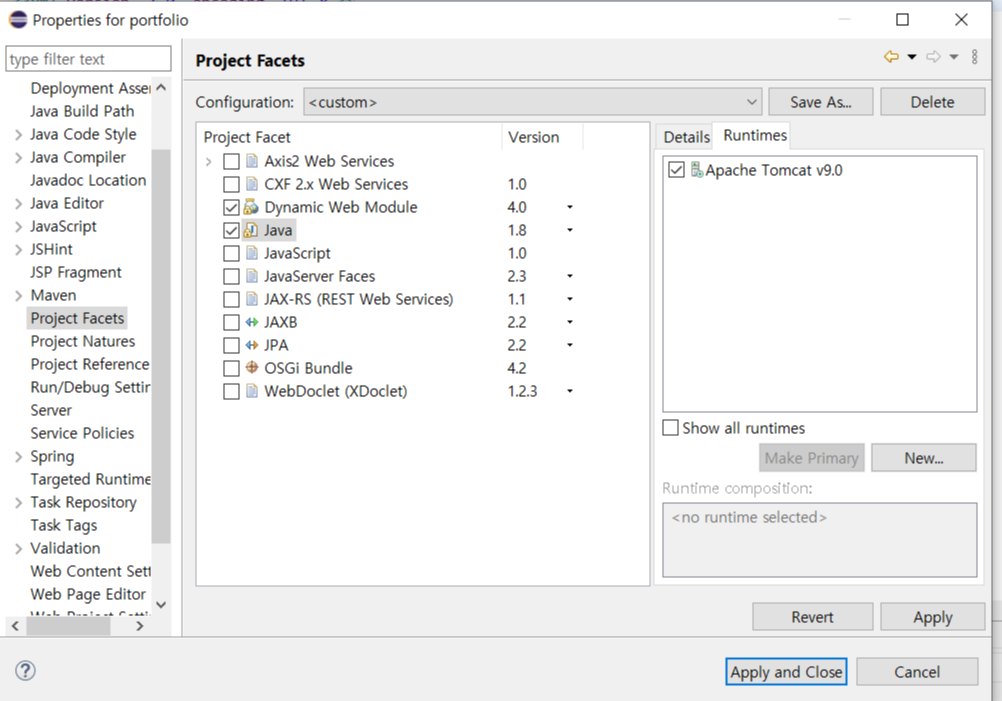Open Java version dropdown arrow
The height and width of the screenshot is (701, 1002).
tap(569, 230)
